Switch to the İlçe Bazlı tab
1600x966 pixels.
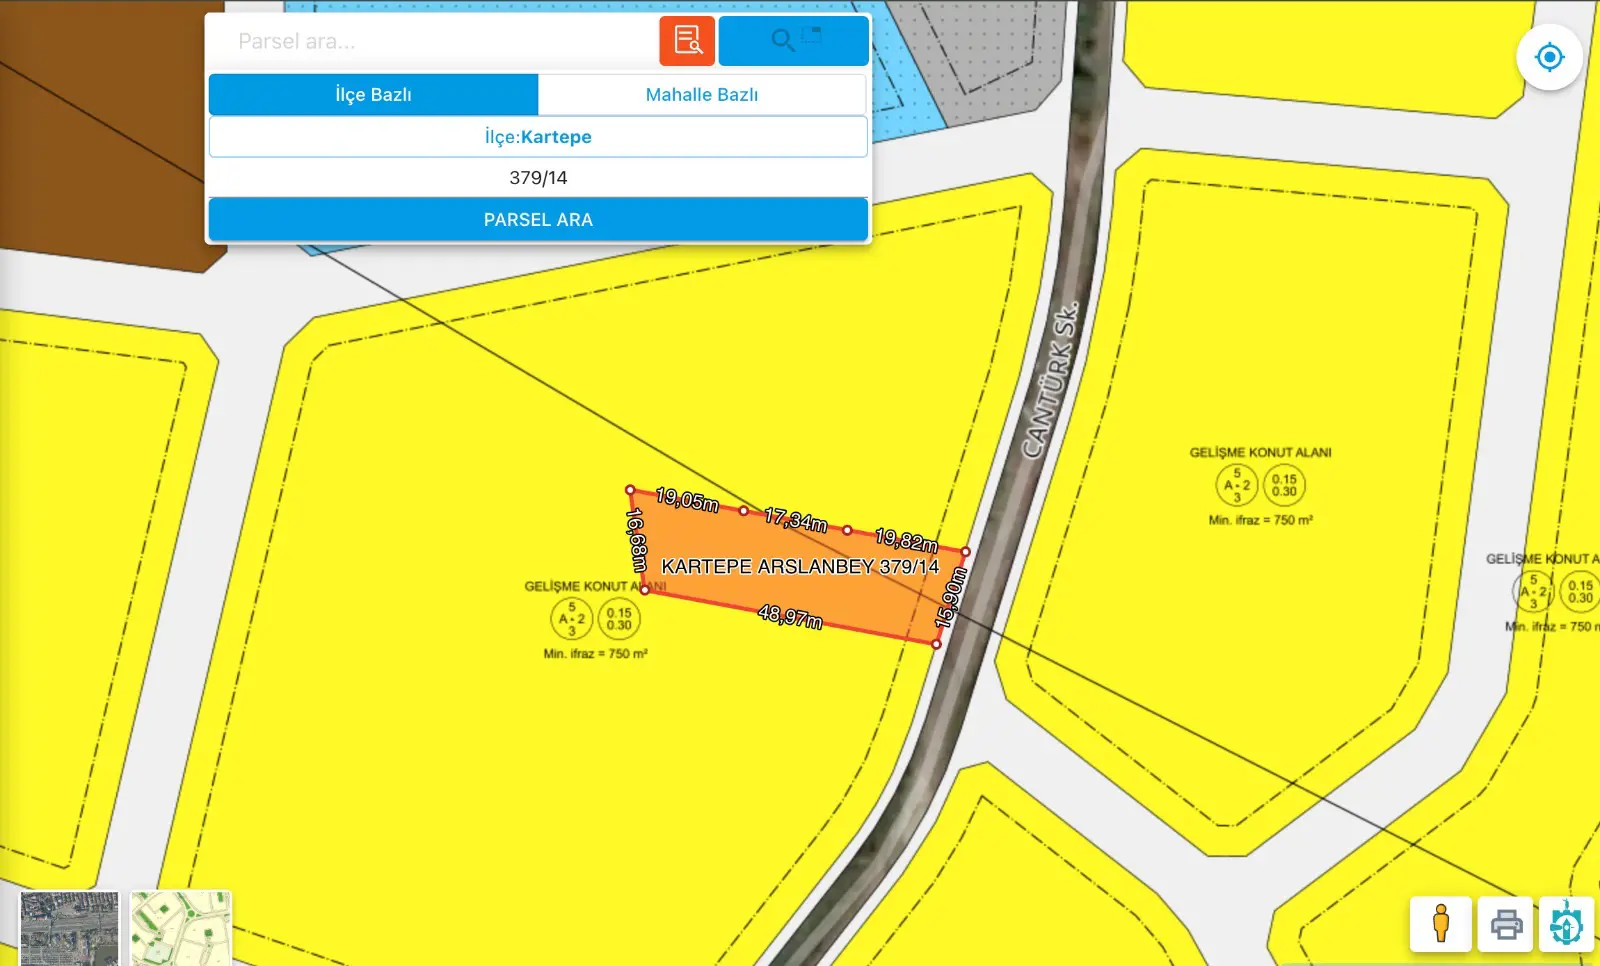pos(373,95)
